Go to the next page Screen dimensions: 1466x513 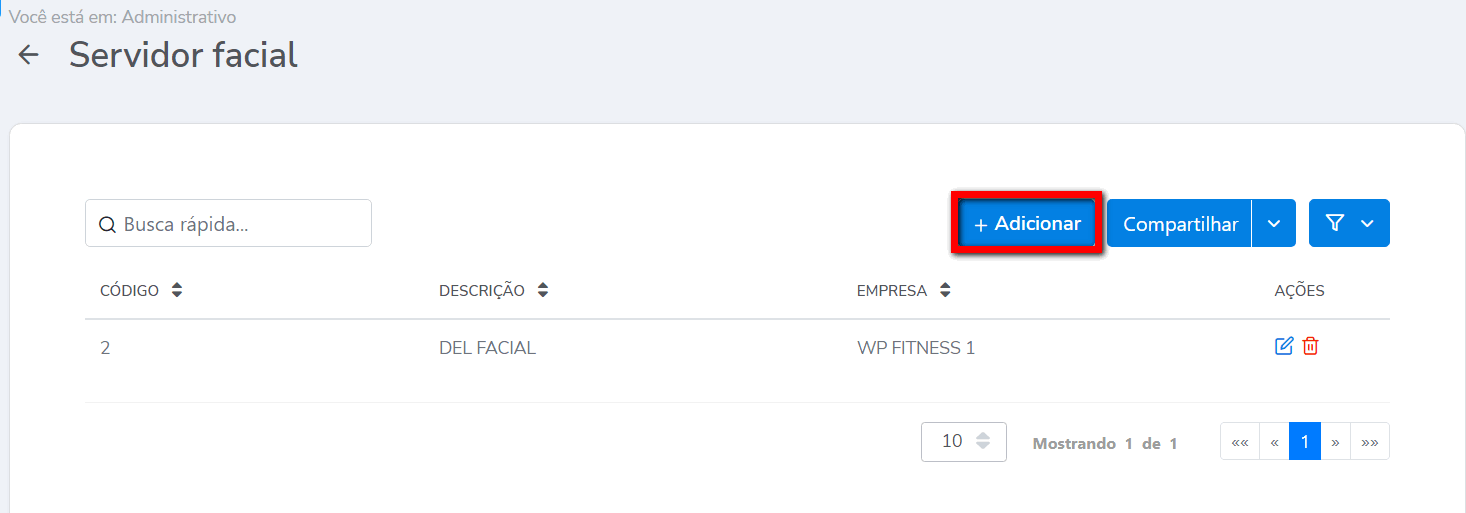pos(1336,441)
